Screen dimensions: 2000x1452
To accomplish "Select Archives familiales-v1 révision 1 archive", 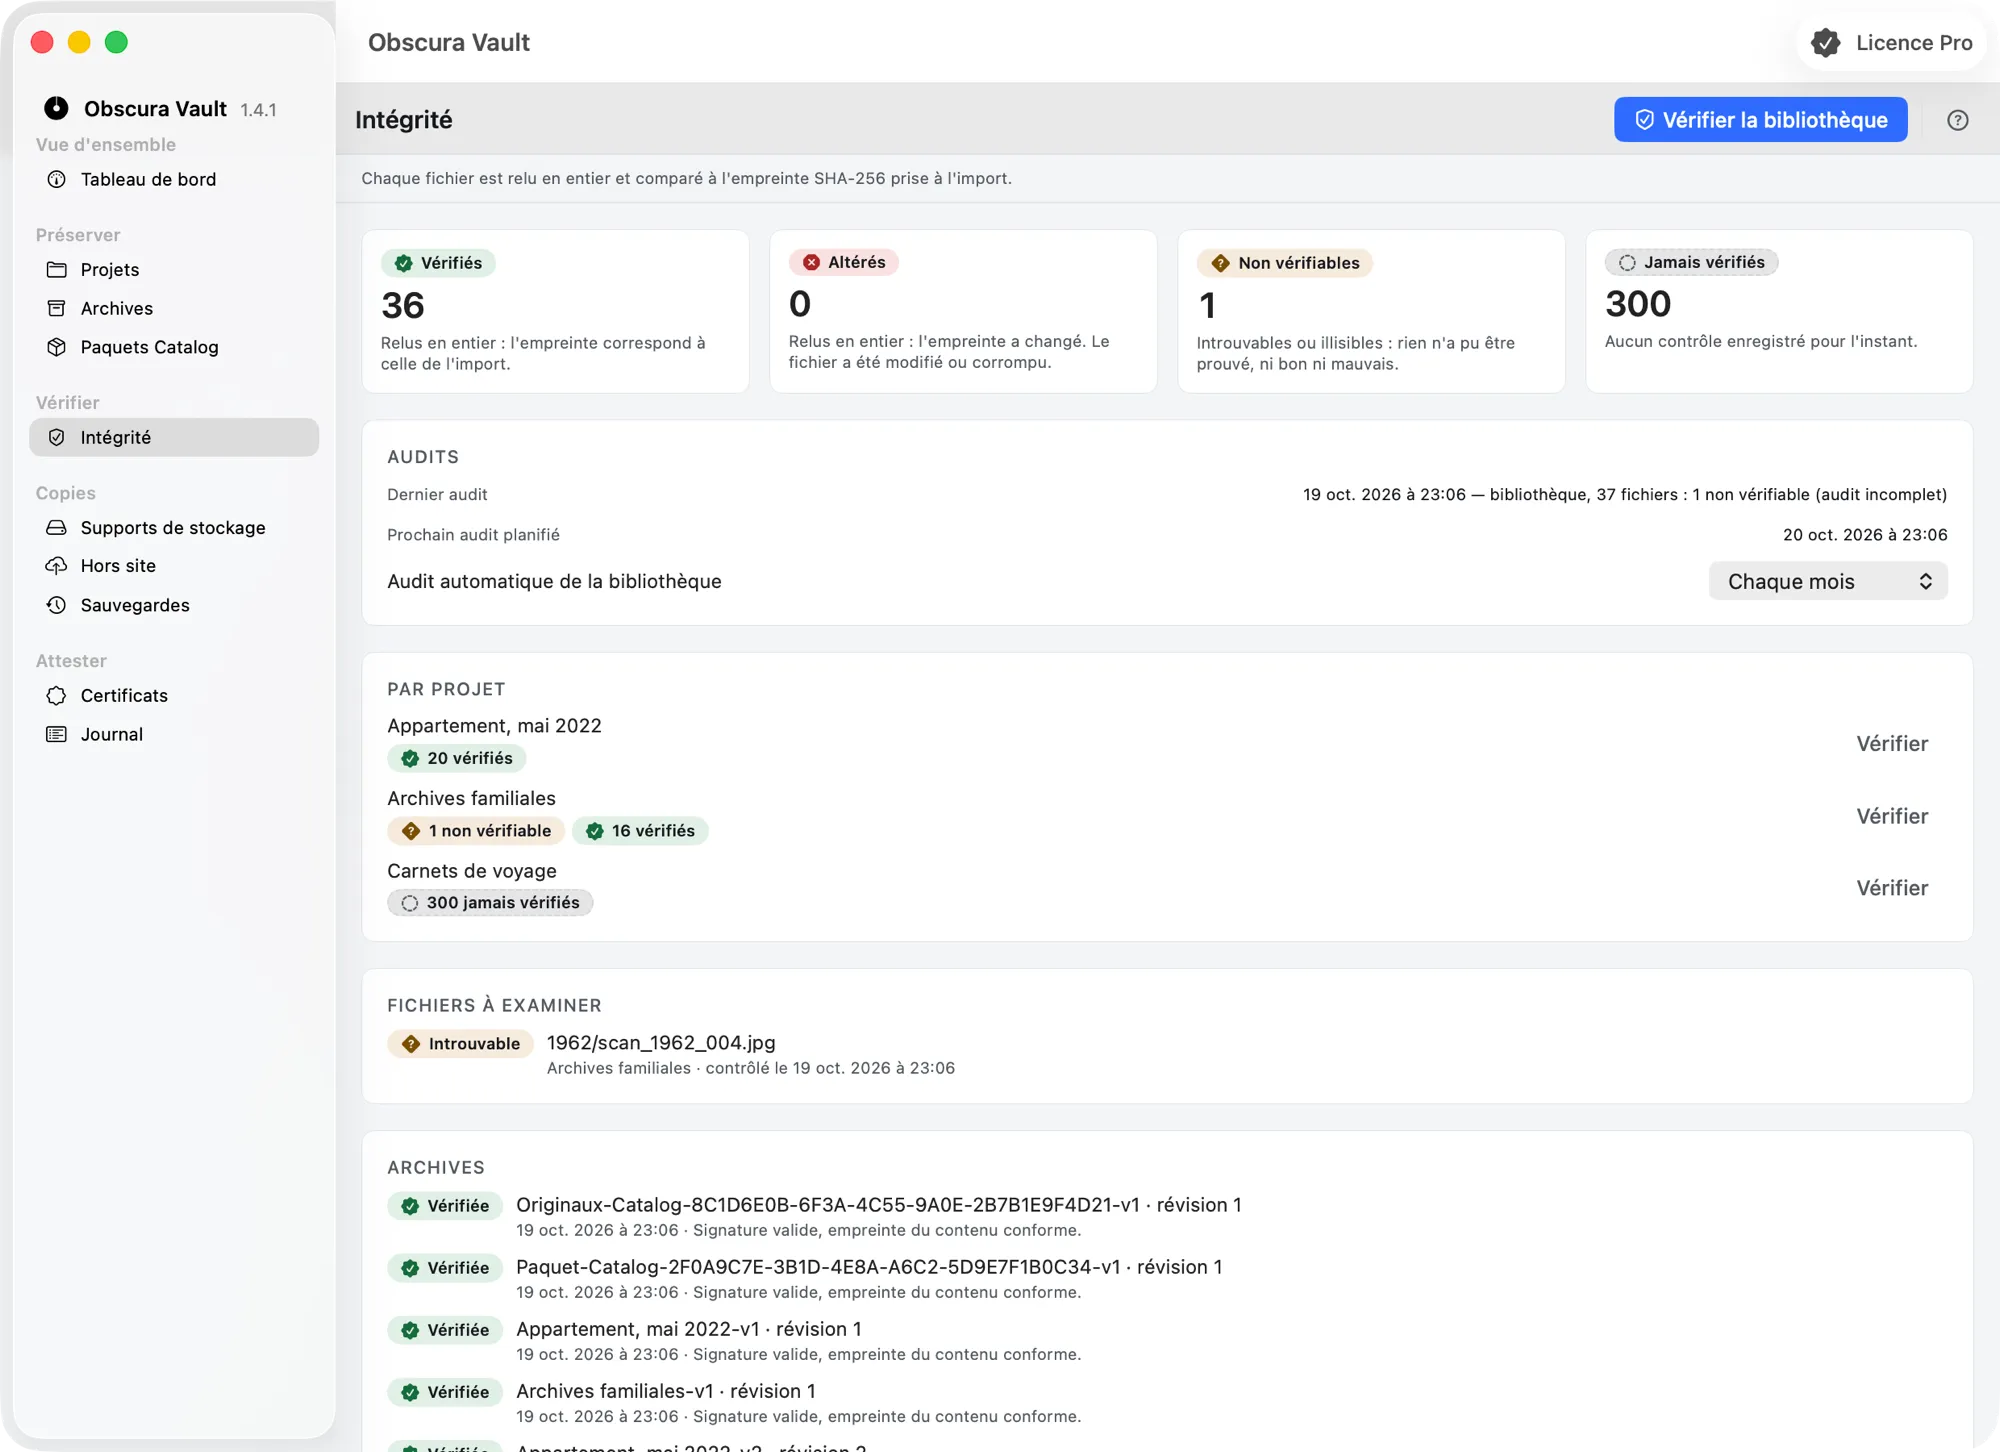I will pyautogui.click(x=1167, y=1402).
